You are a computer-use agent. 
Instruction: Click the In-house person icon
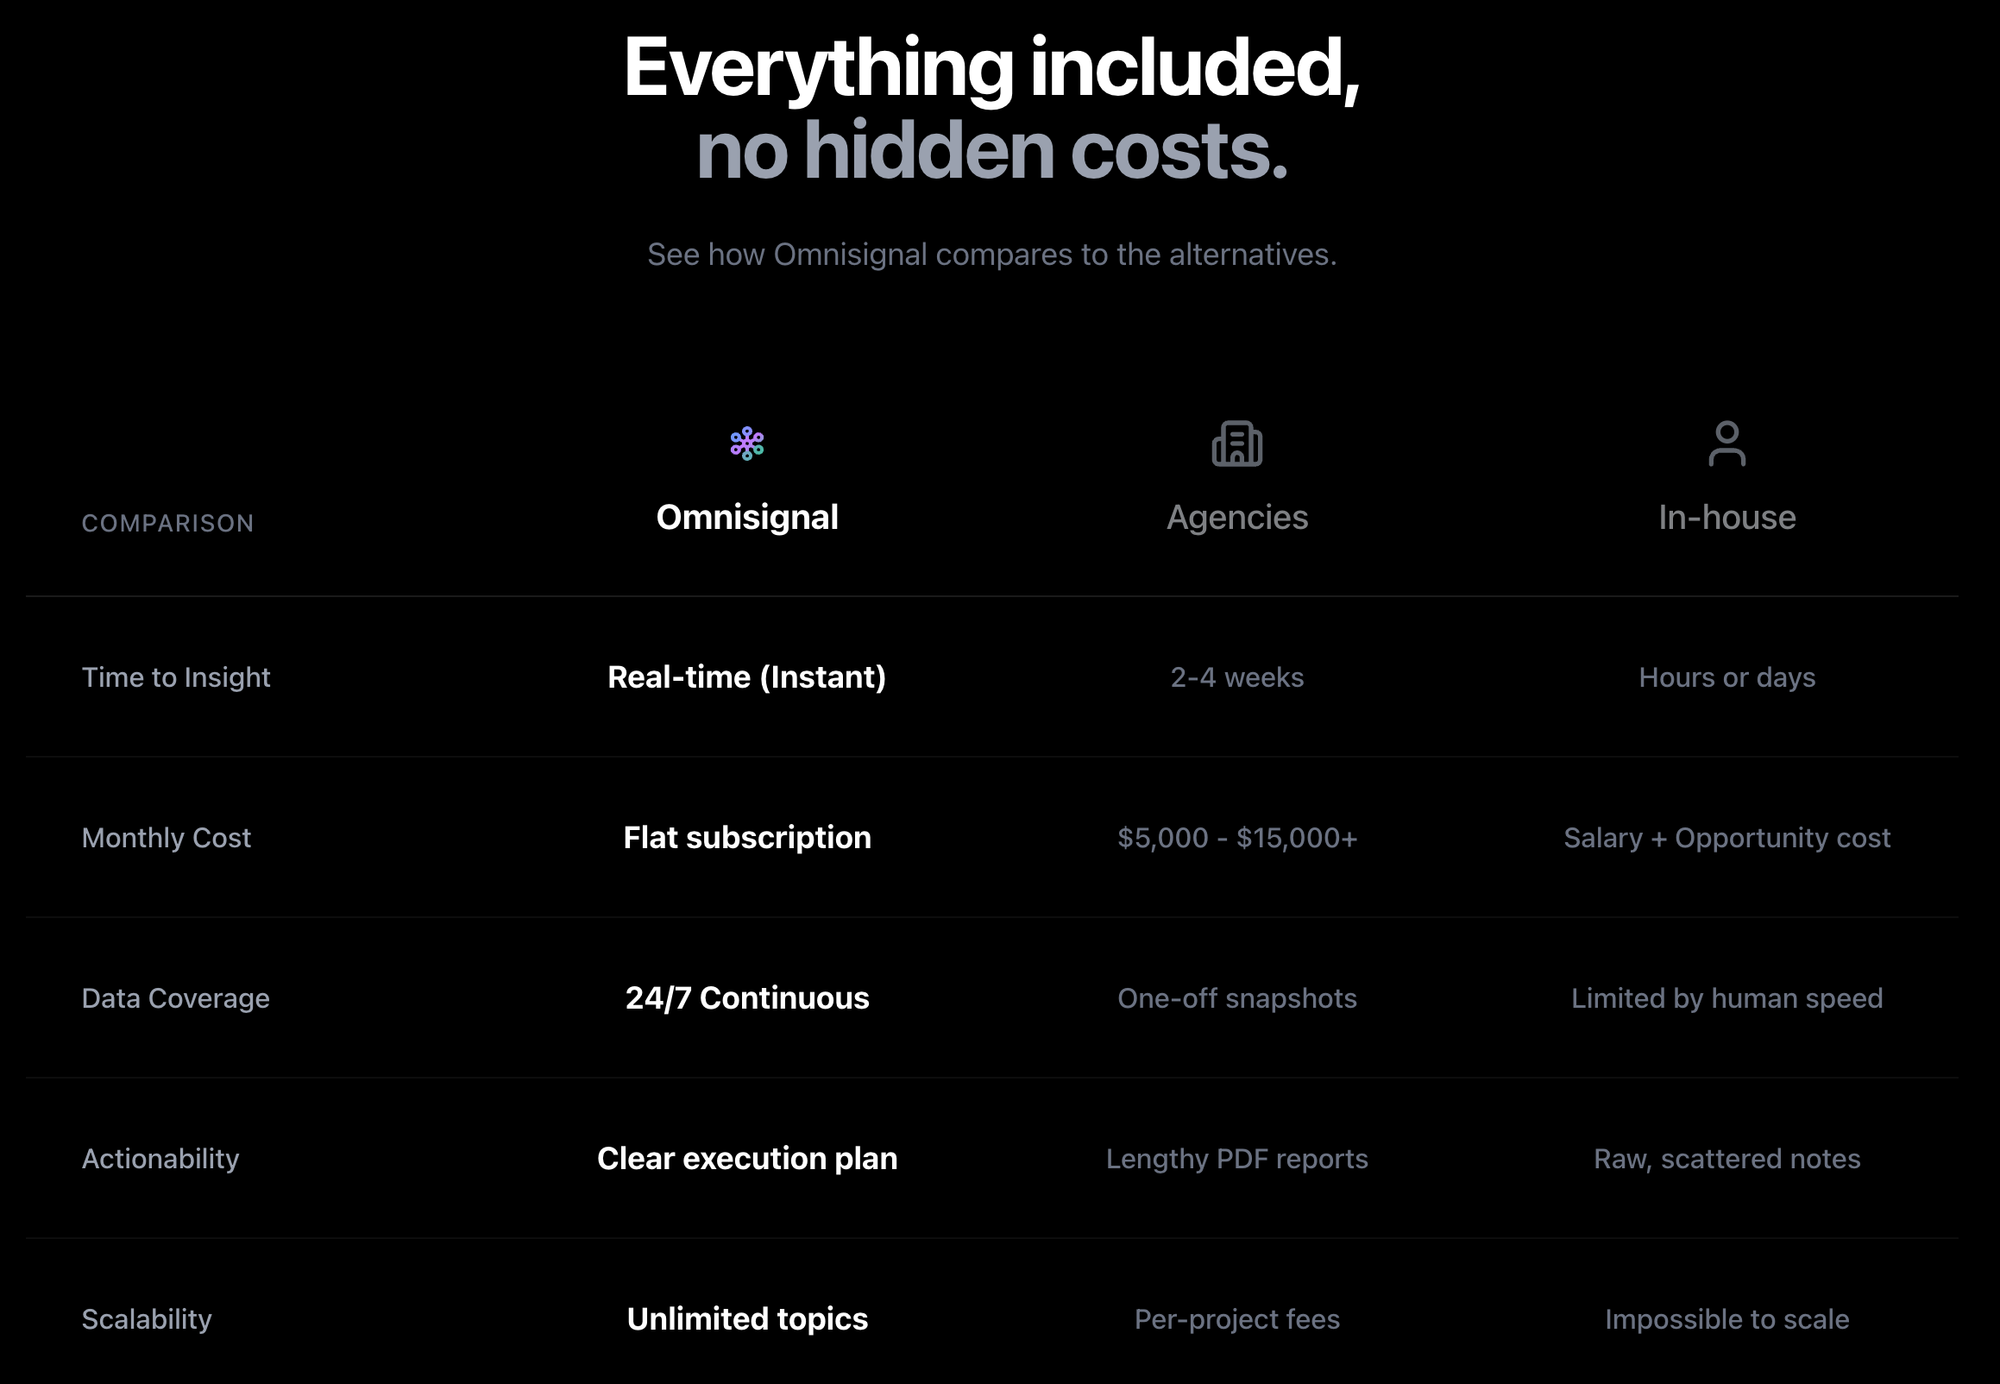(x=1727, y=444)
